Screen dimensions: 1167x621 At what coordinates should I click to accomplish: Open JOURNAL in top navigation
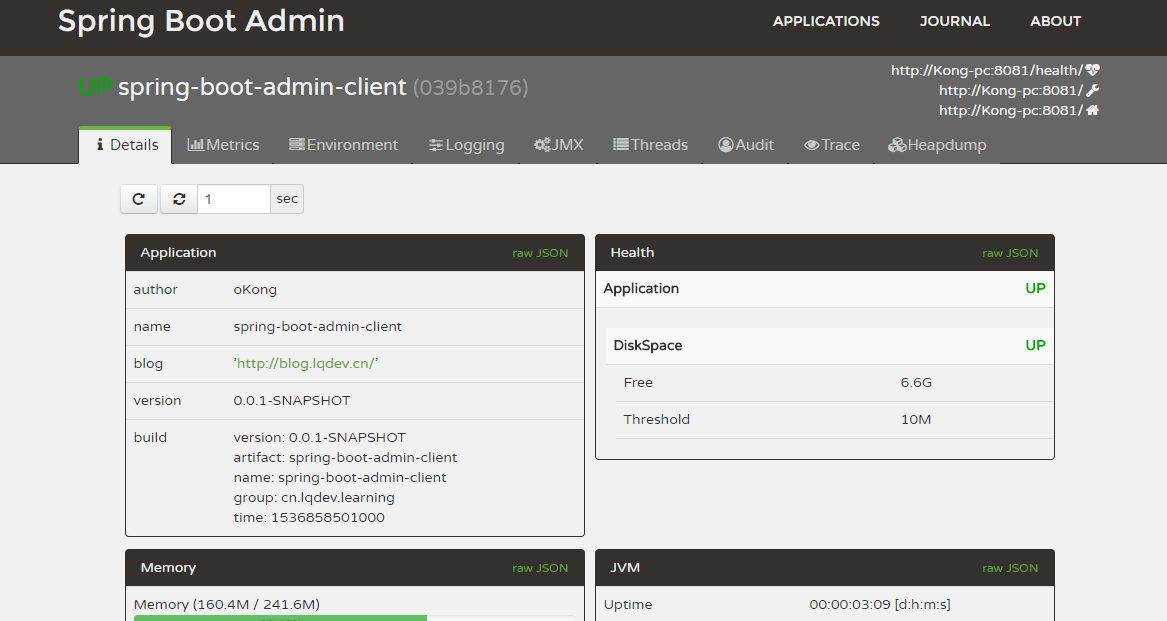click(955, 22)
